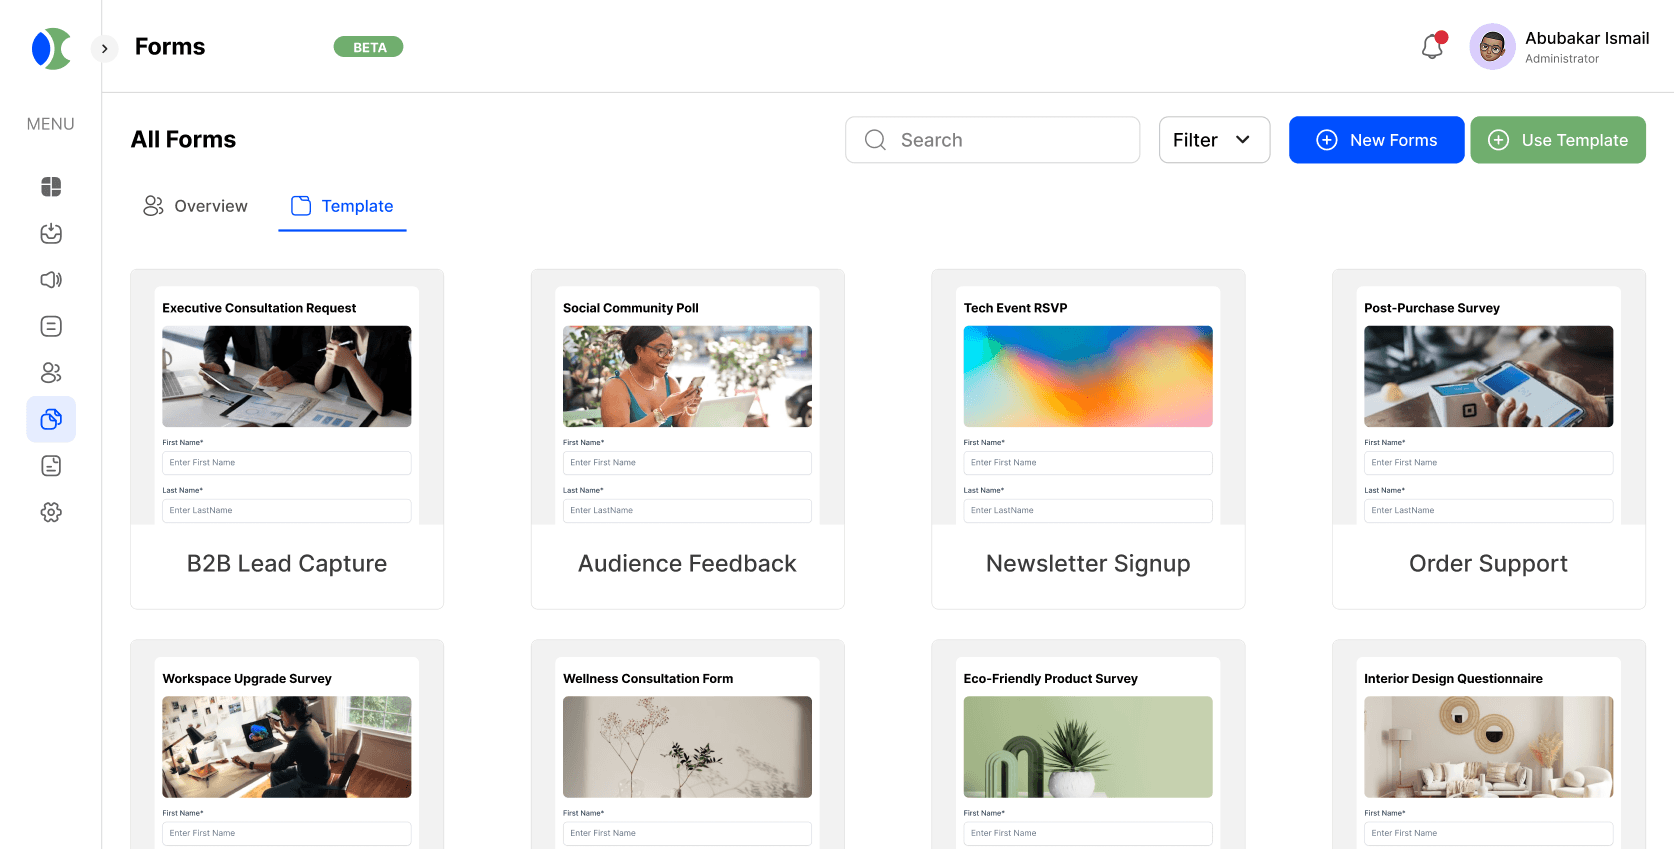Click Abubakar Ismail's profile avatar
The height and width of the screenshot is (849, 1674).
(1492, 47)
